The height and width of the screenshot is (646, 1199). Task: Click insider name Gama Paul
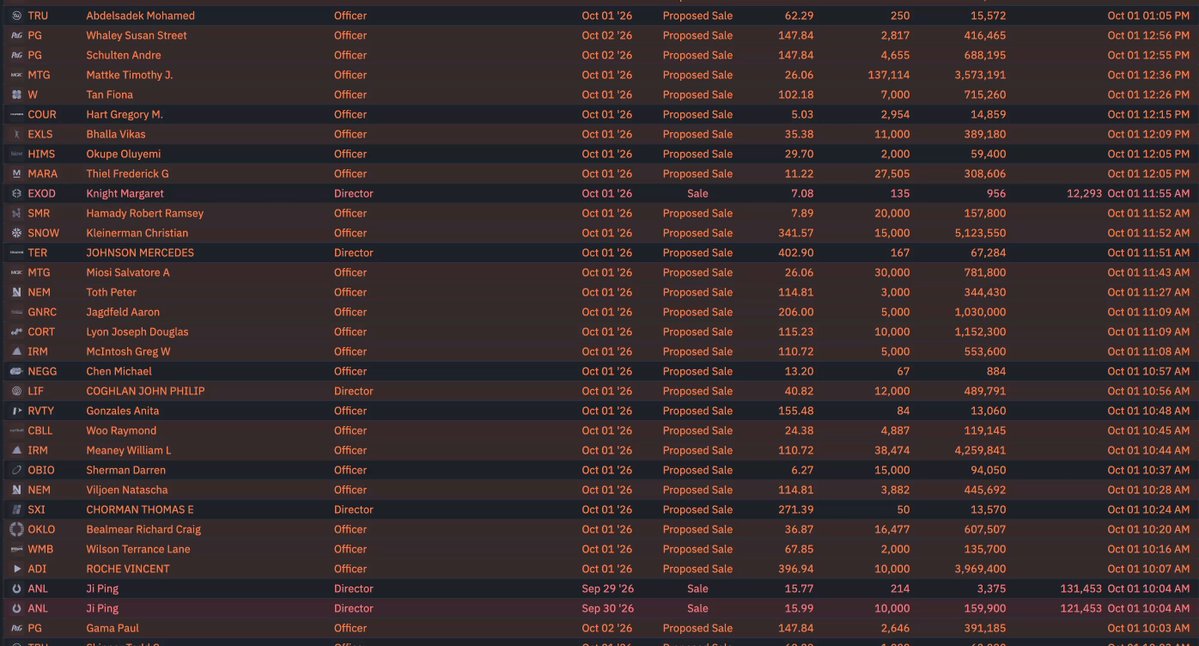(x=112, y=628)
